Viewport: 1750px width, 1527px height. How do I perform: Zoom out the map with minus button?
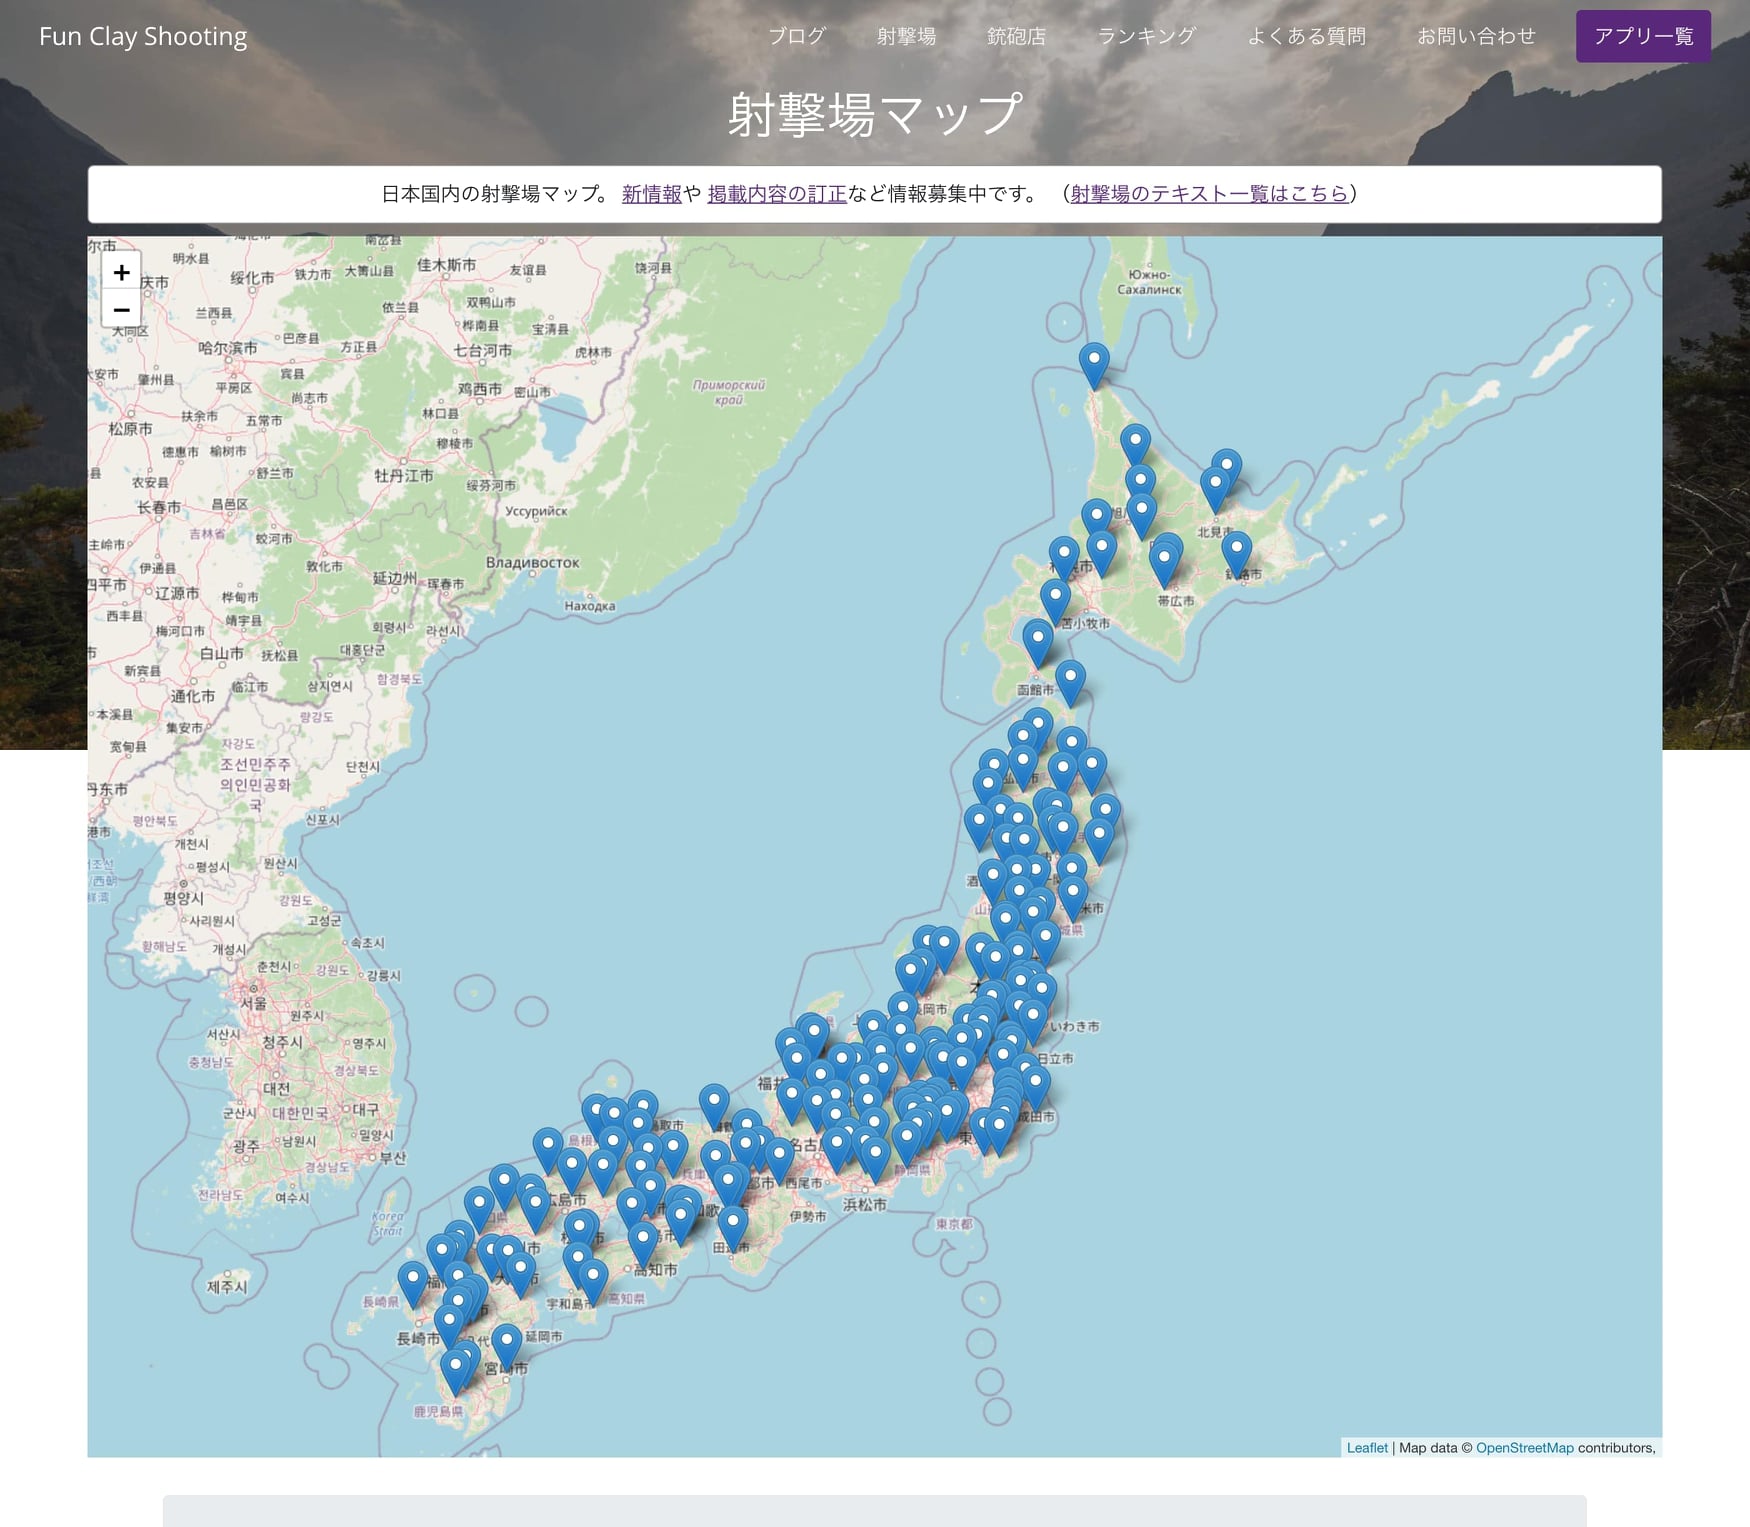tap(122, 309)
